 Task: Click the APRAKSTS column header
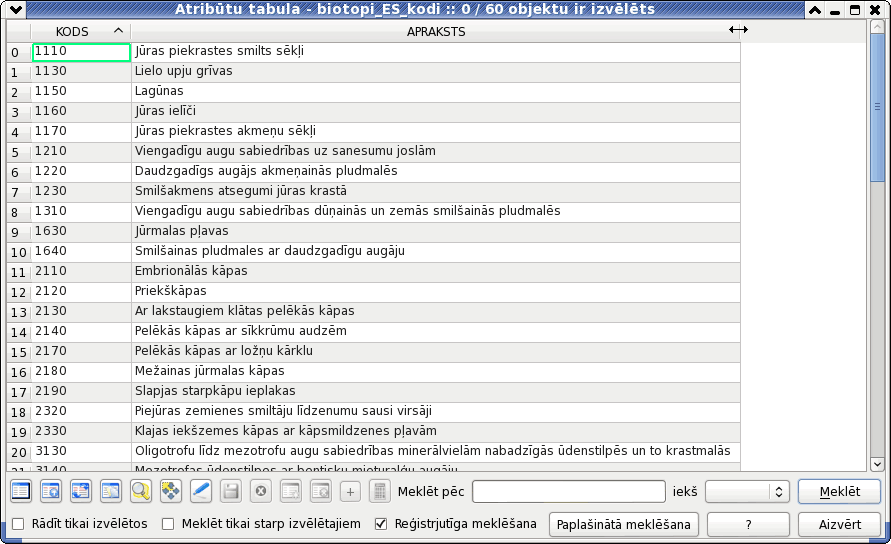pos(435,32)
